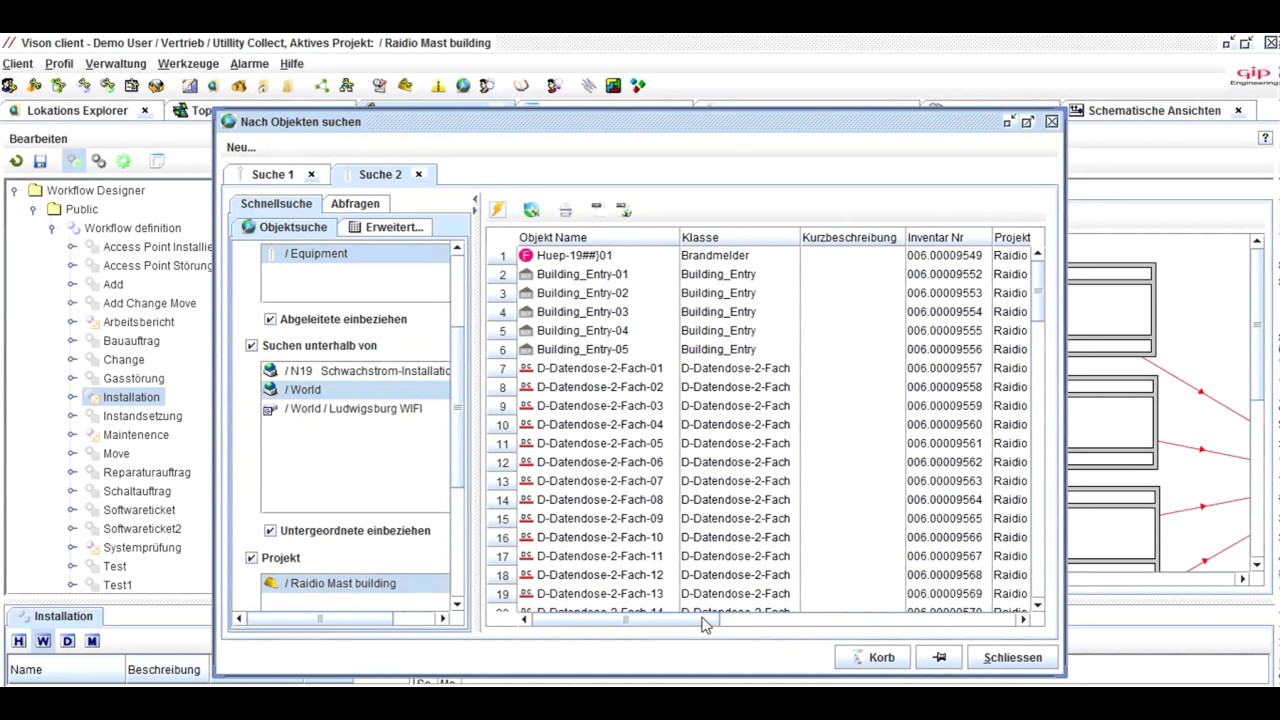
Task: Collapse the Workflow Designer tree node
Action: tap(14, 190)
